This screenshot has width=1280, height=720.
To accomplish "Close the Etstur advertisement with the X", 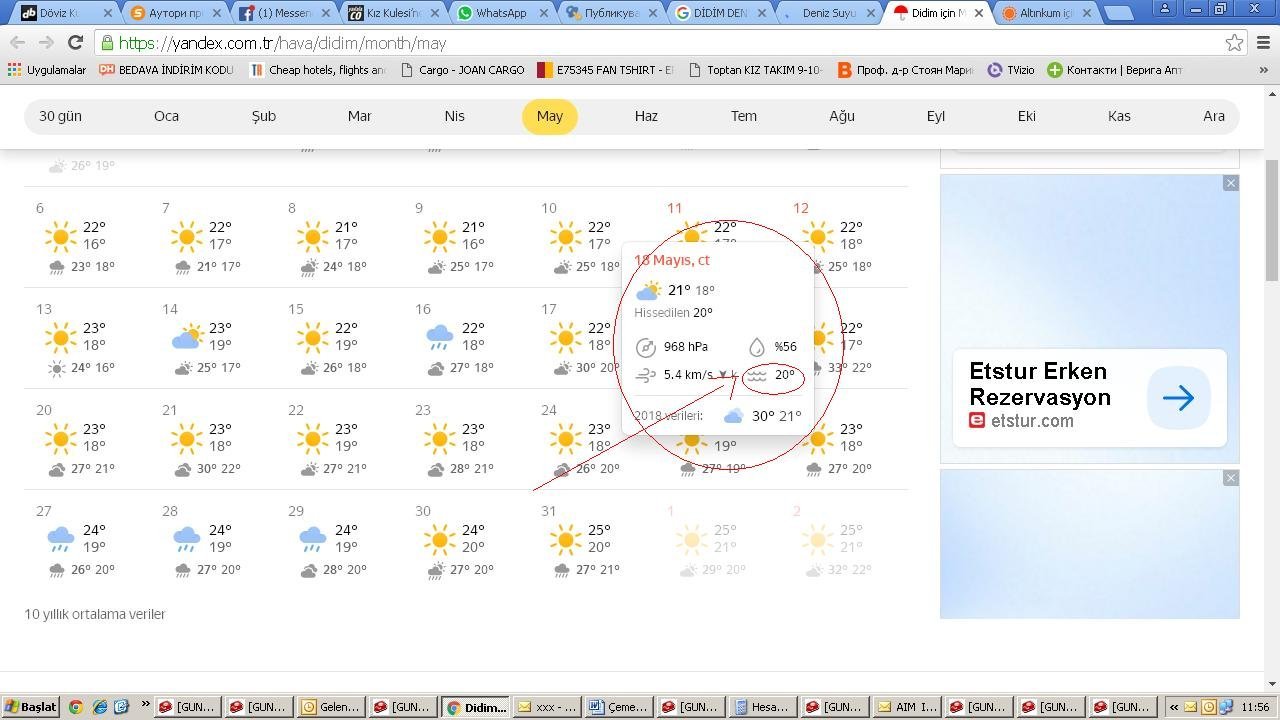I will 1231,183.
